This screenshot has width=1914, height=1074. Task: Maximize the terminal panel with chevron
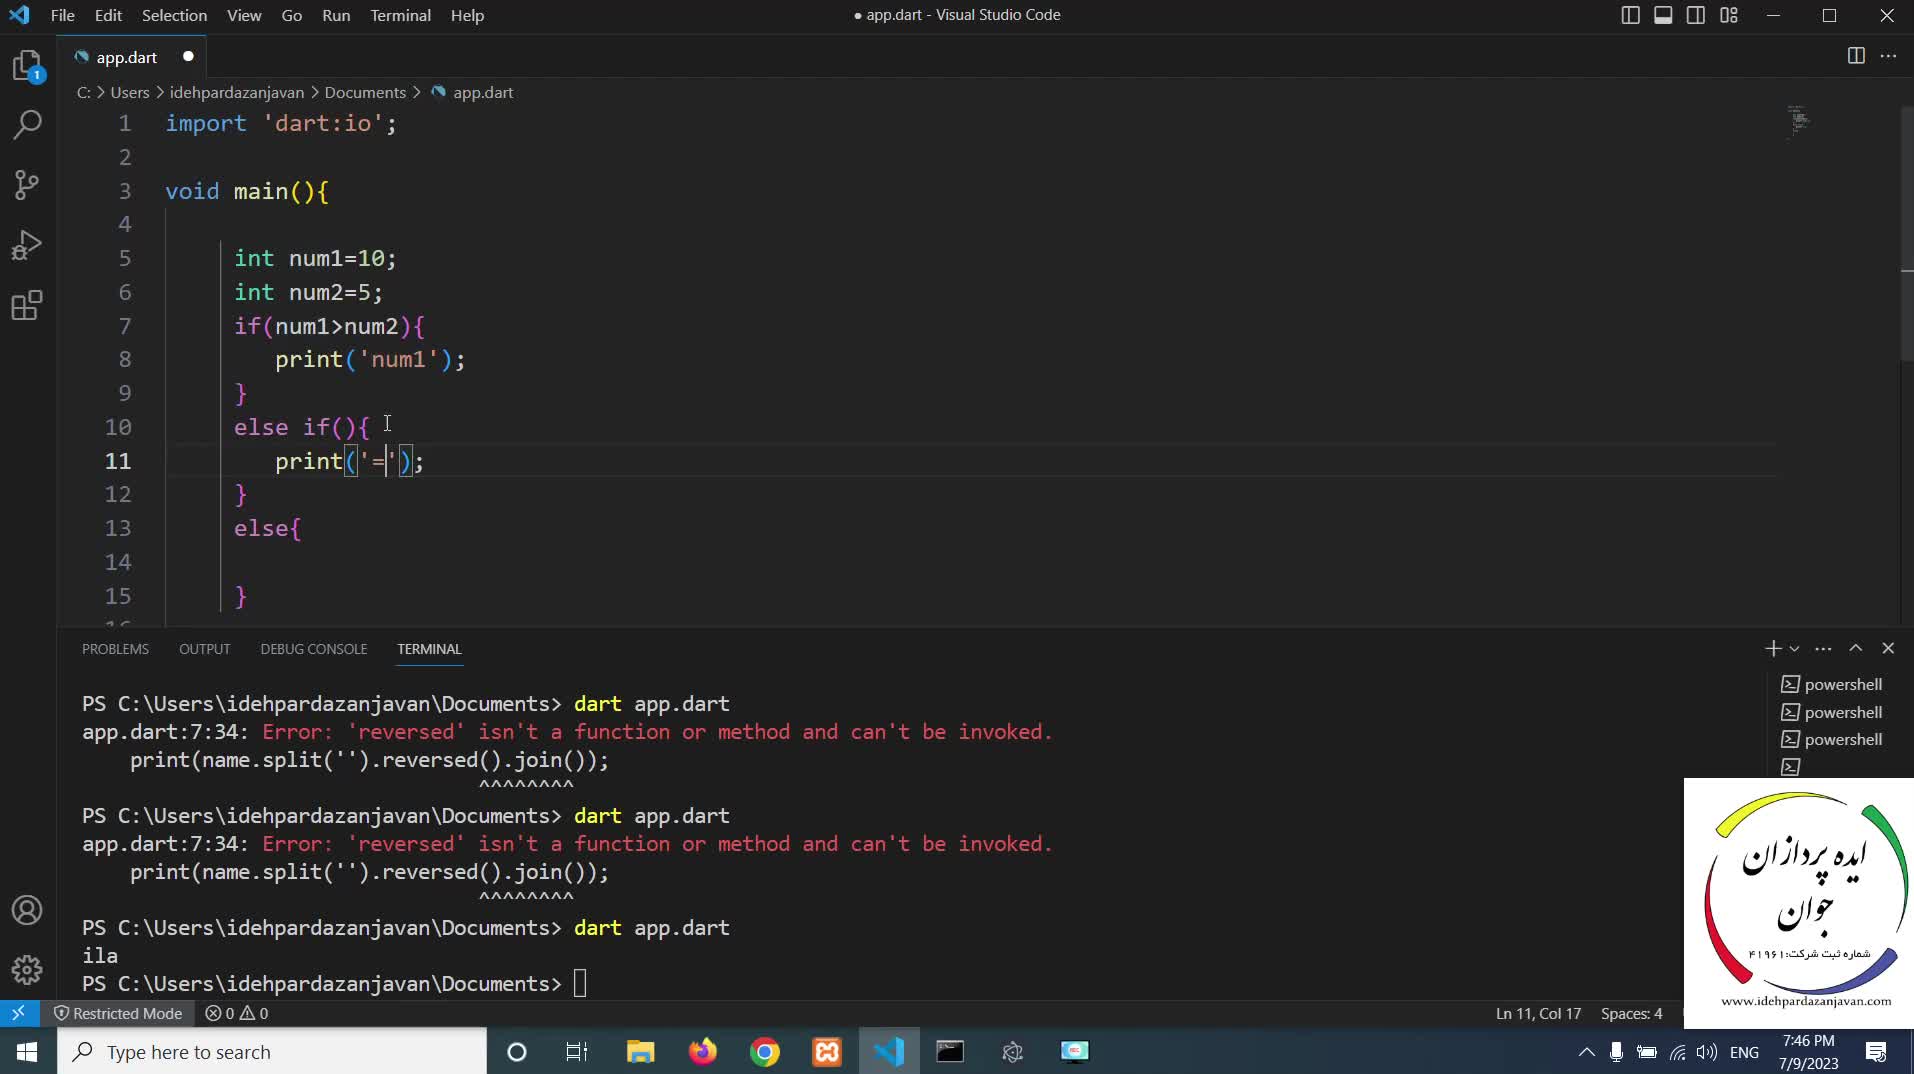1855,648
